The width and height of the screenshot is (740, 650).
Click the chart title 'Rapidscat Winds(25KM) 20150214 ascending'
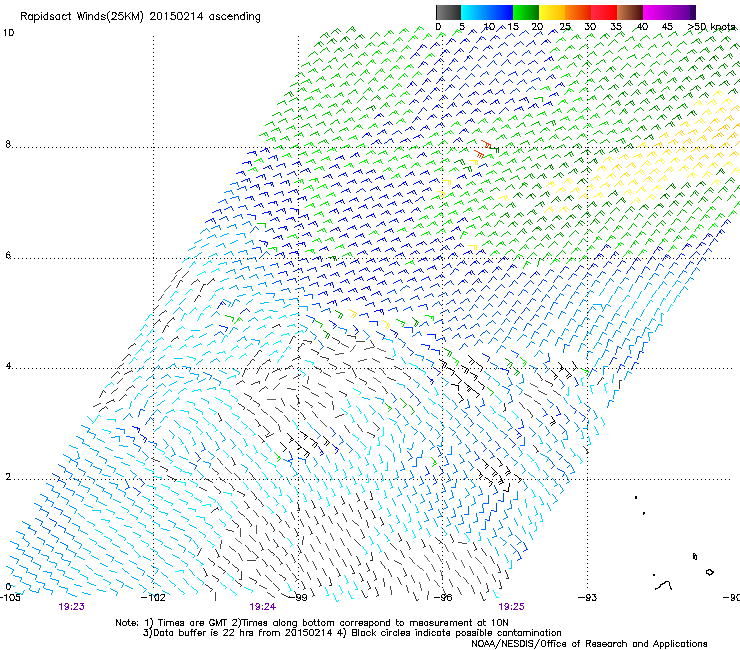(x=140, y=17)
